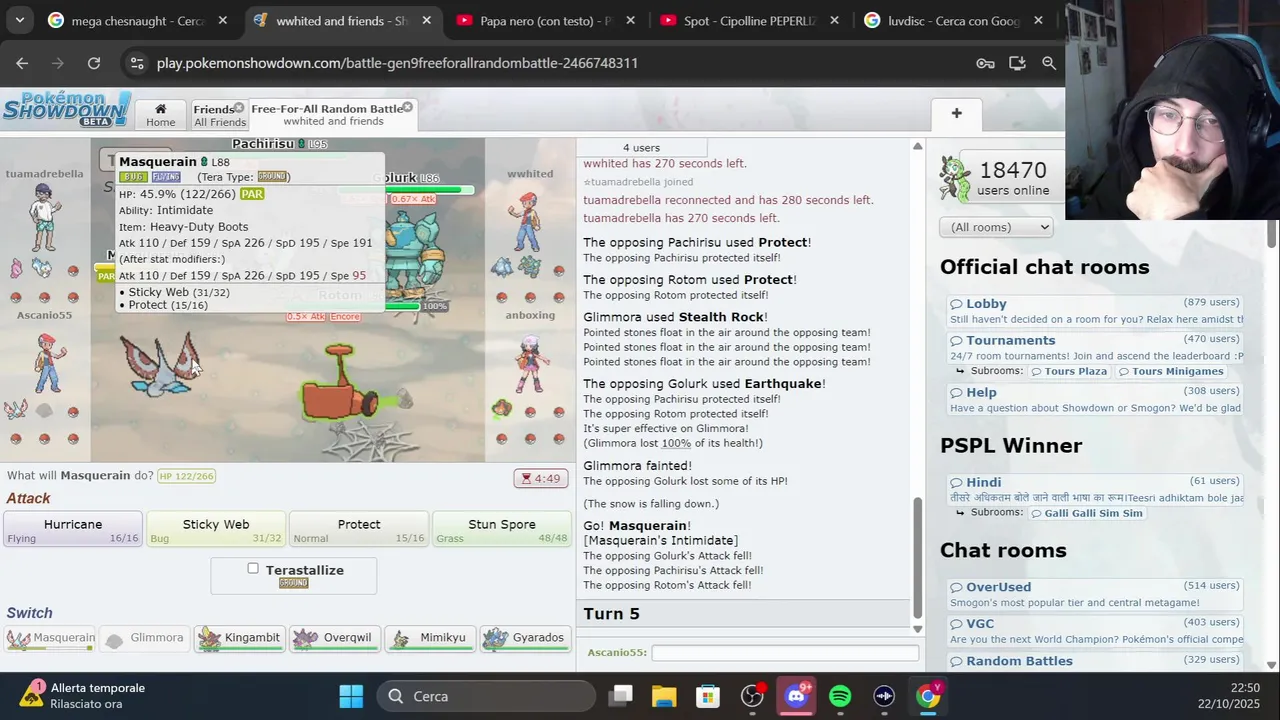Viewport: 1280px width, 720px height.
Task: Open the Tours Minigames subroom
Action: pos(1170,371)
